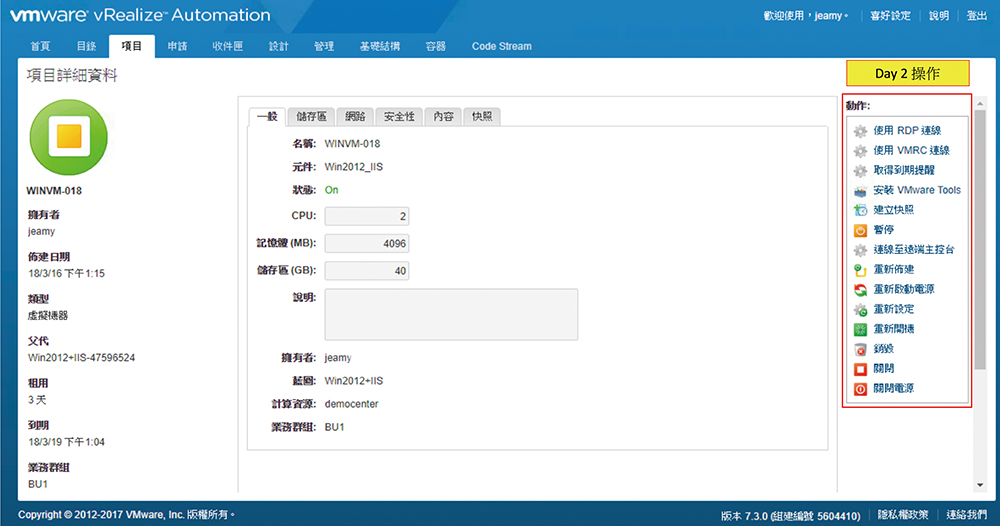The height and width of the screenshot is (526, 1000).
Task: Click the 重新佈建 reprovision icon
Action: [x=860, y=270]
